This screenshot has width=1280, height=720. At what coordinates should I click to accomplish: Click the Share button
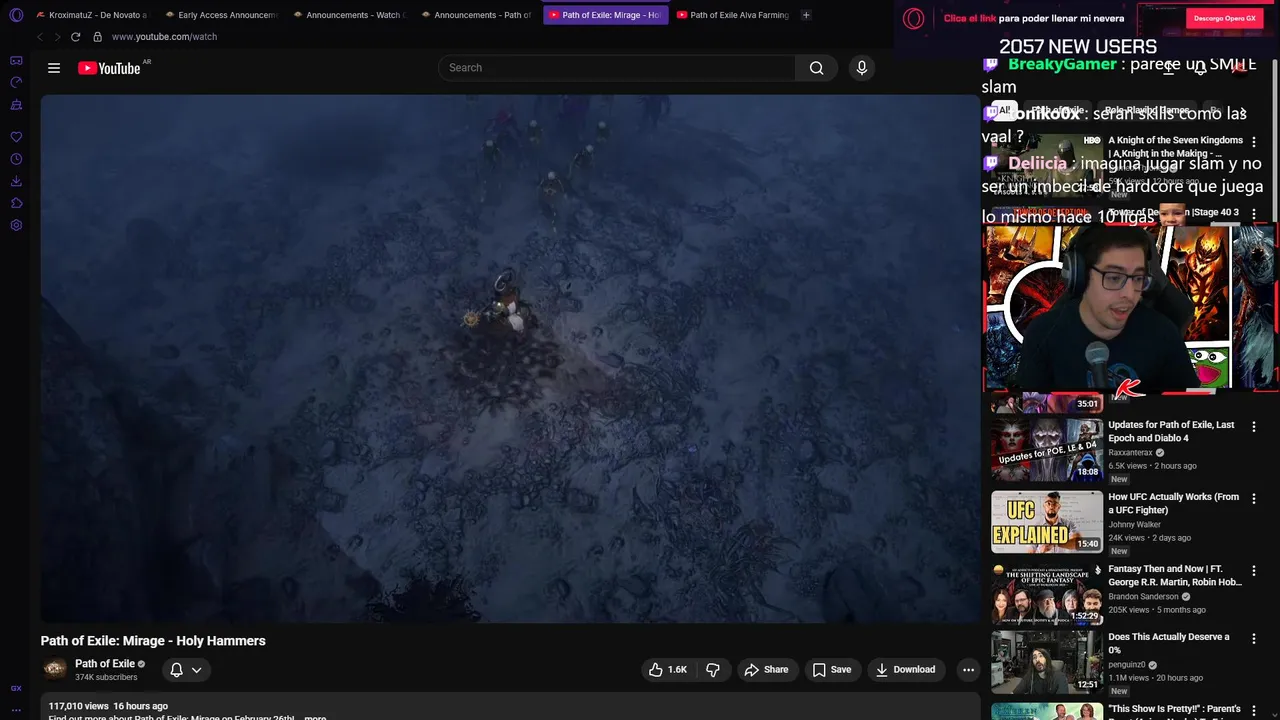pyautogui.click(x=766, y=670)
